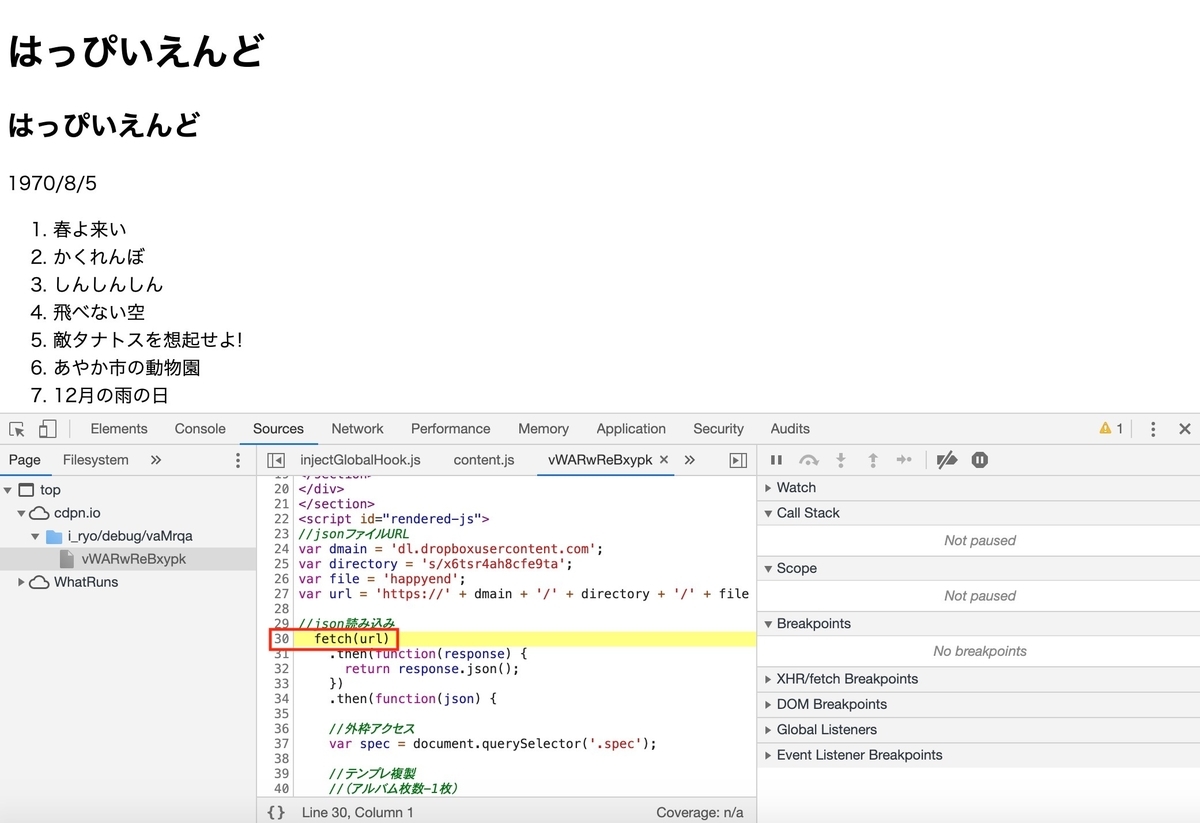Hide the debugger sidebar with toggle icon
Image resolution: width=1200 pixels, height=823 pixels.
(738, 460)
